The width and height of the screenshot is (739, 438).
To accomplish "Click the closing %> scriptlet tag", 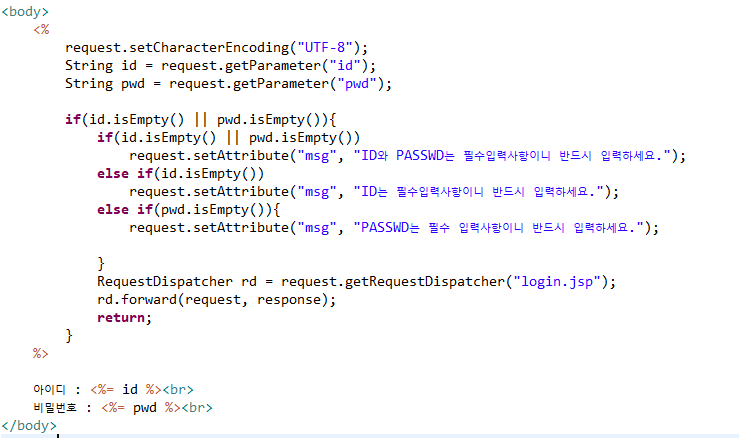I will [x=41, y=353].
